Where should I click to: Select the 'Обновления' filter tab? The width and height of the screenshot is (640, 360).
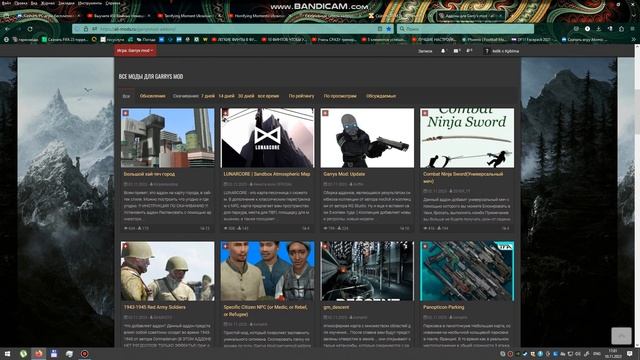point(153,96)
